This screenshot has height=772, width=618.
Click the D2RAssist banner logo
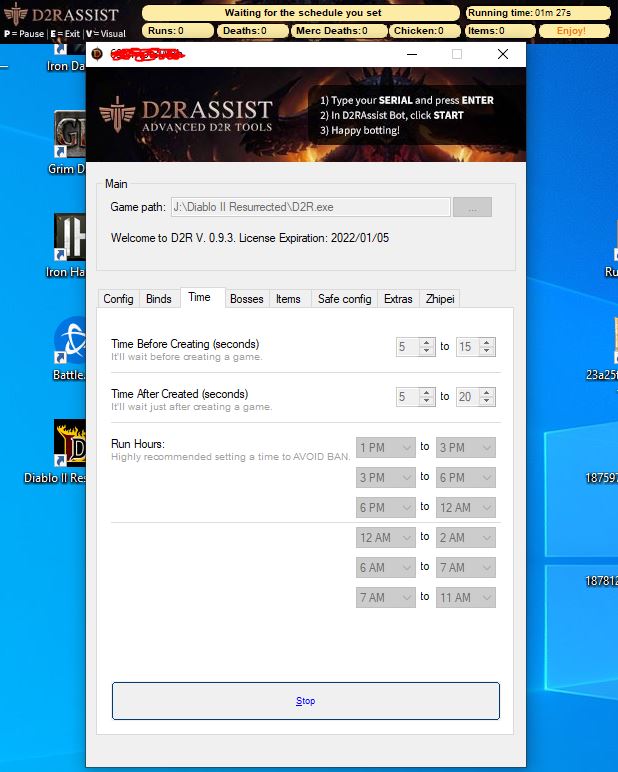click(190, 115)
